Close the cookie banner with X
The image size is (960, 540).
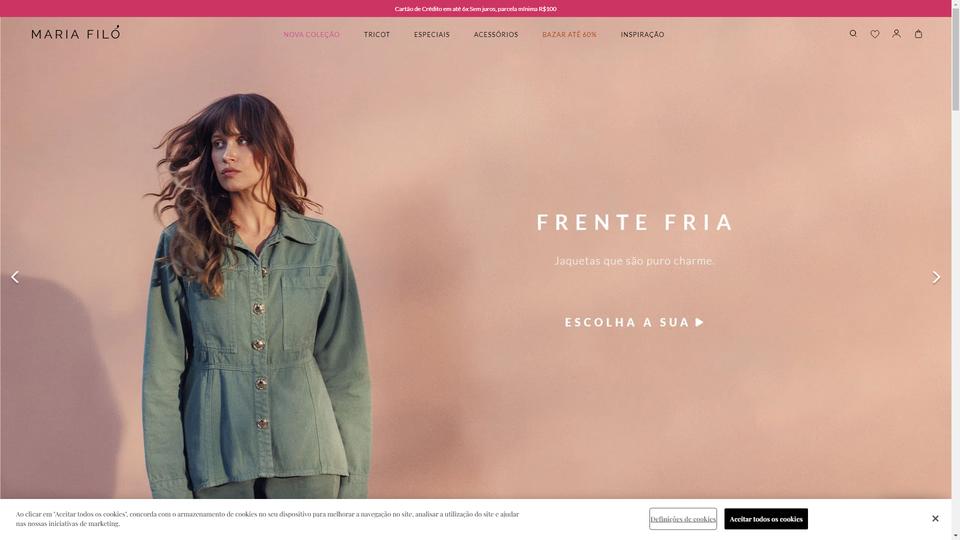click(x=935, y=519)
